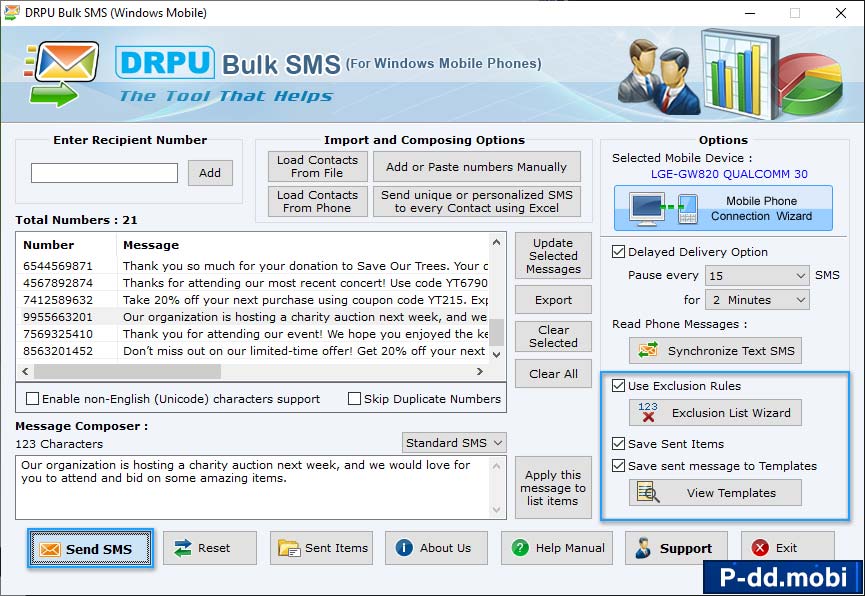Click the Exclusion List Wizard 123 icon
Screen dimensions: 865x596
point(648,412)
